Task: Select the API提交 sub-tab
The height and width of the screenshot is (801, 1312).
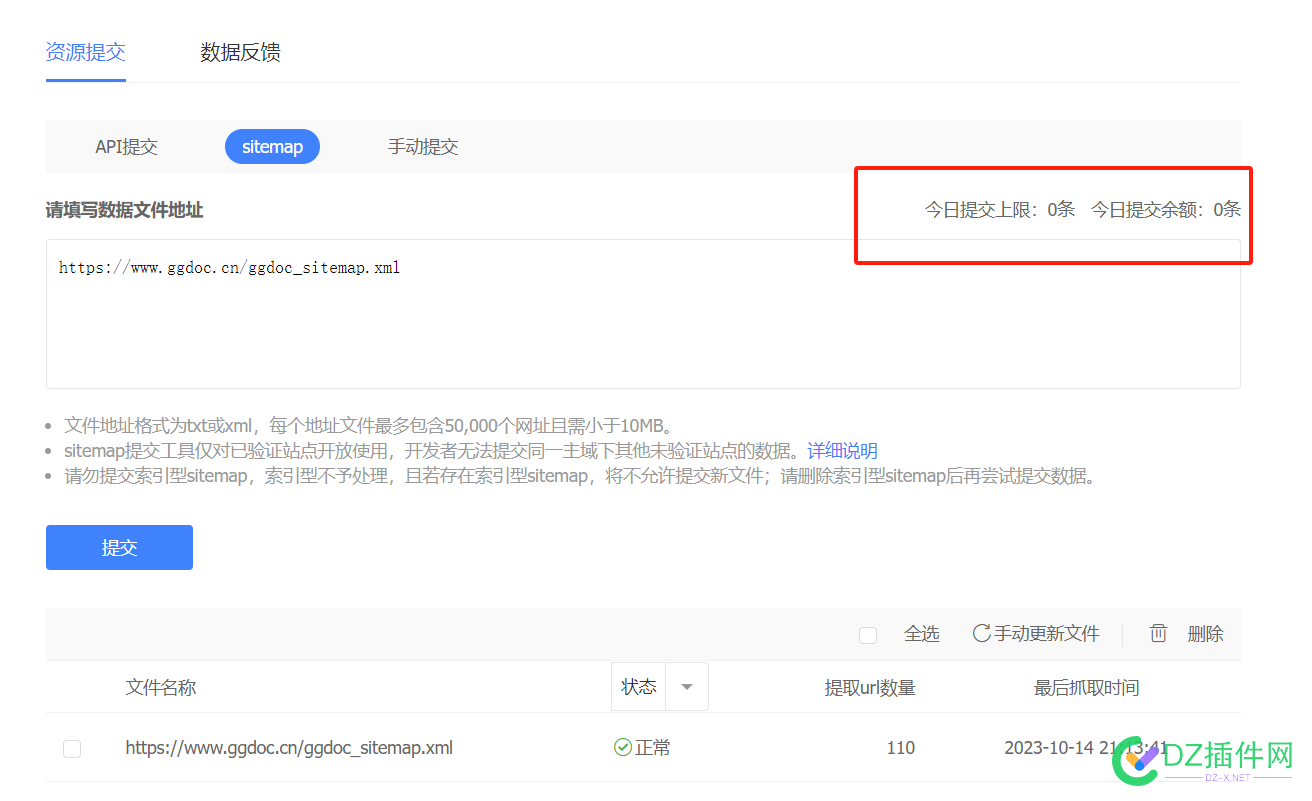Action: (126, 147)
